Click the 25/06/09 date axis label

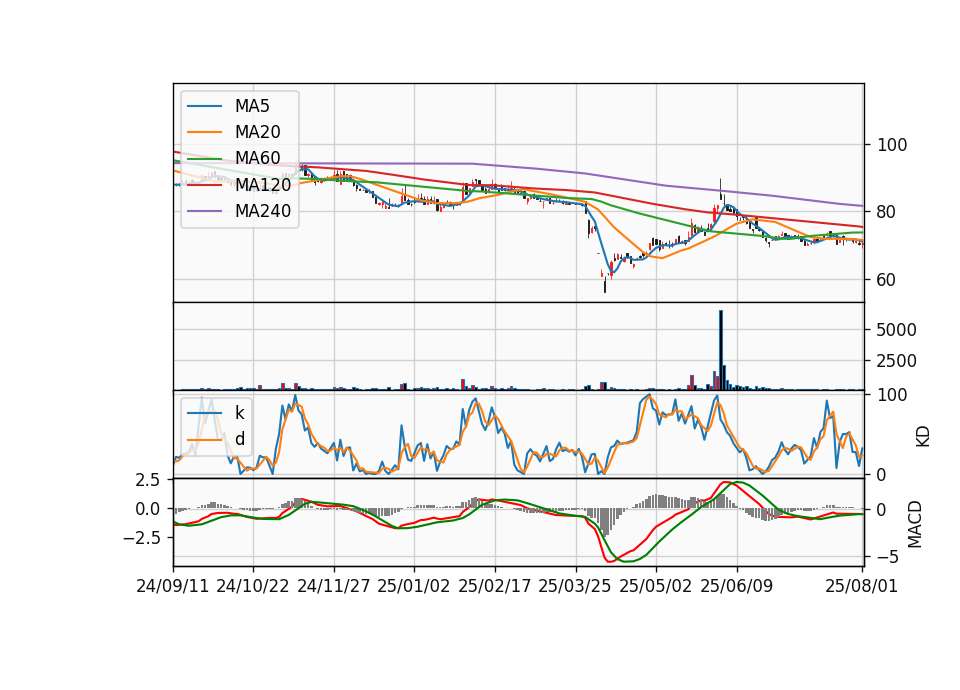coord(736,586)
